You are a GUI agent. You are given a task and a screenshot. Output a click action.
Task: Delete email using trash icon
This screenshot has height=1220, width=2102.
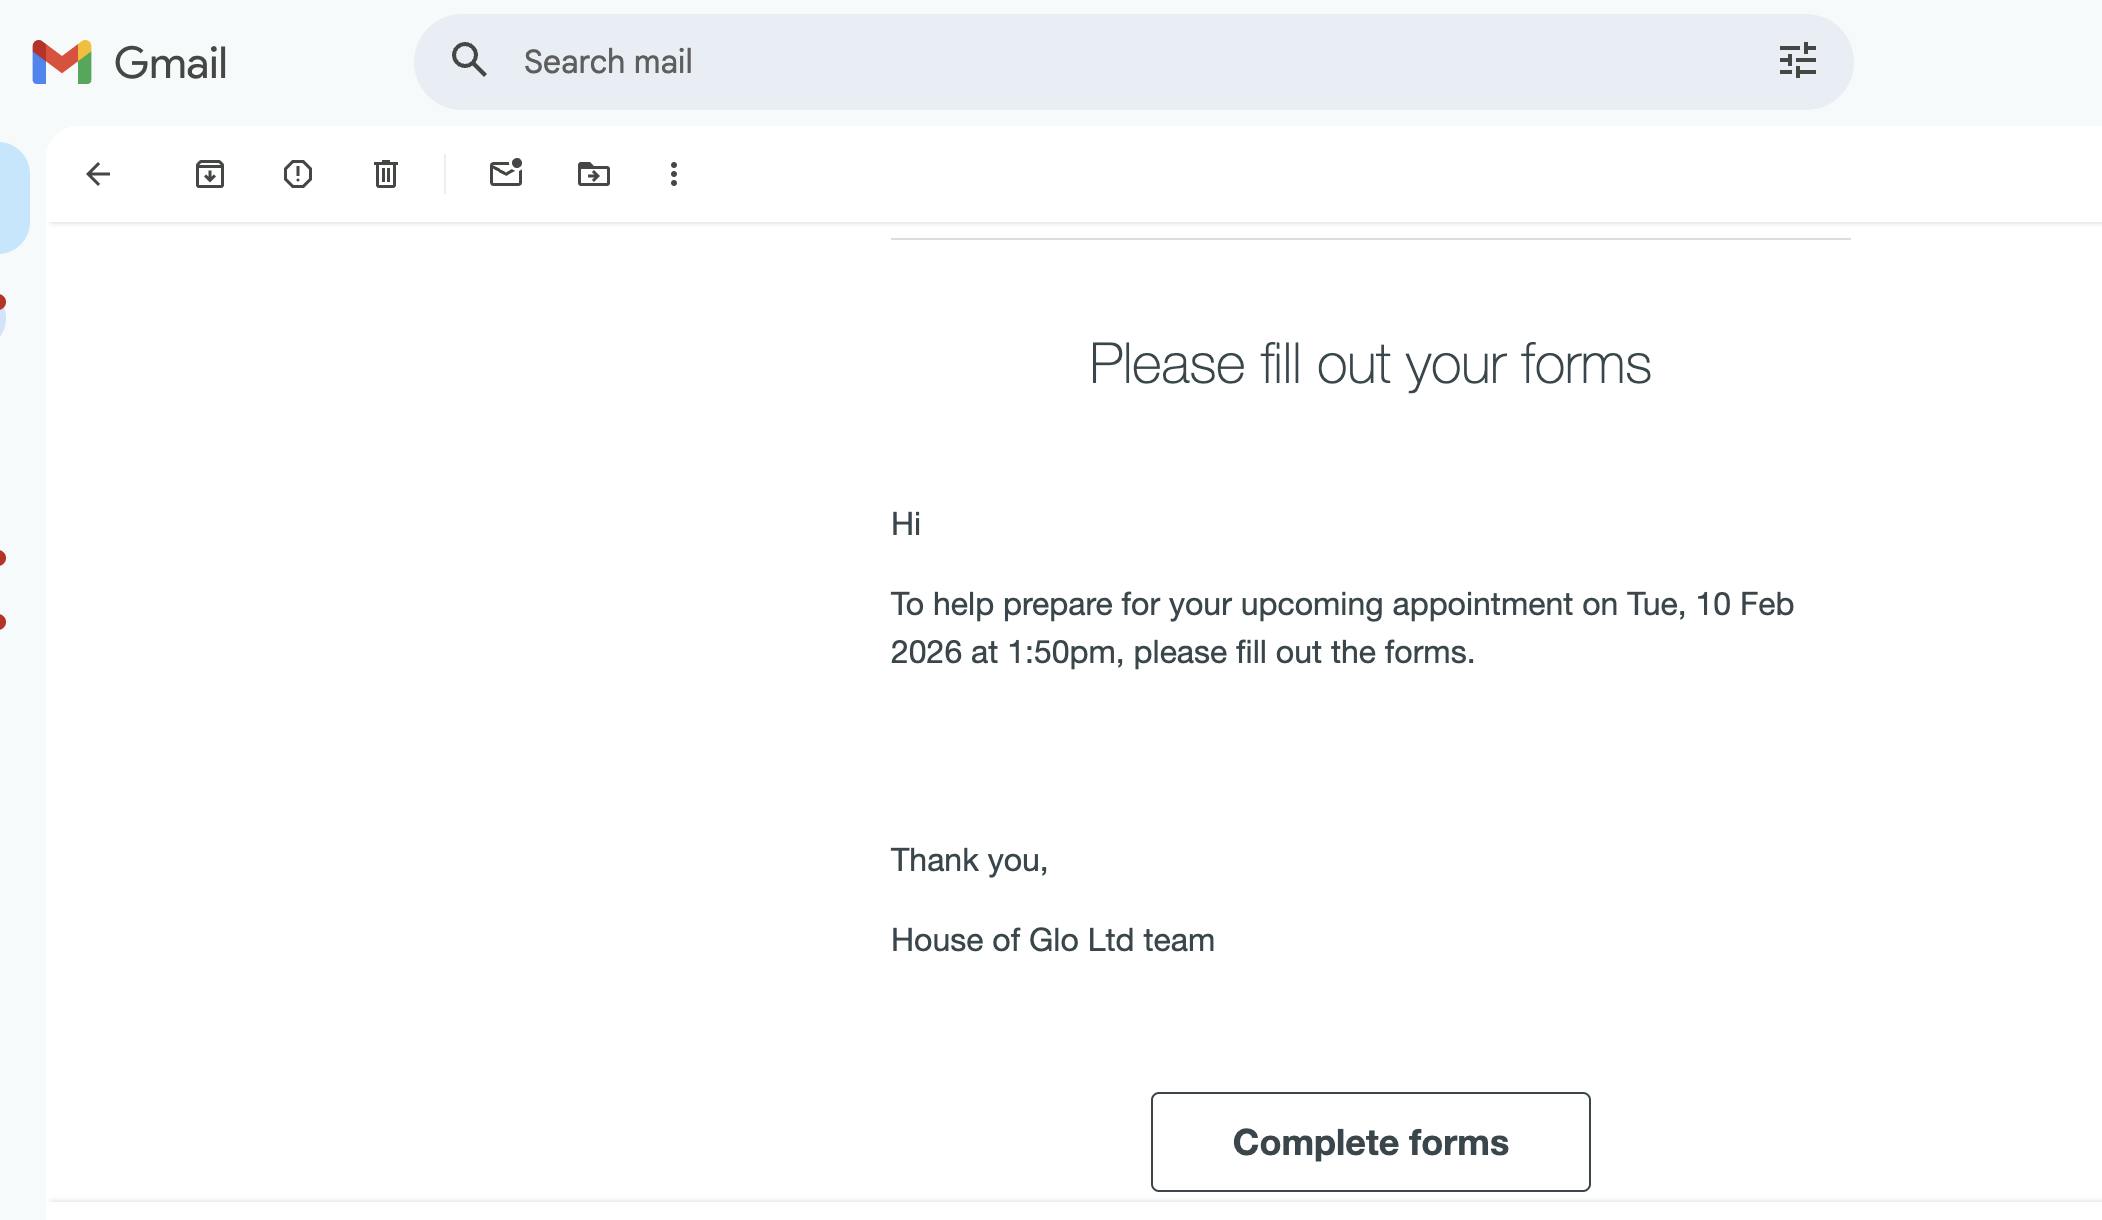click(x=386, y=174)
